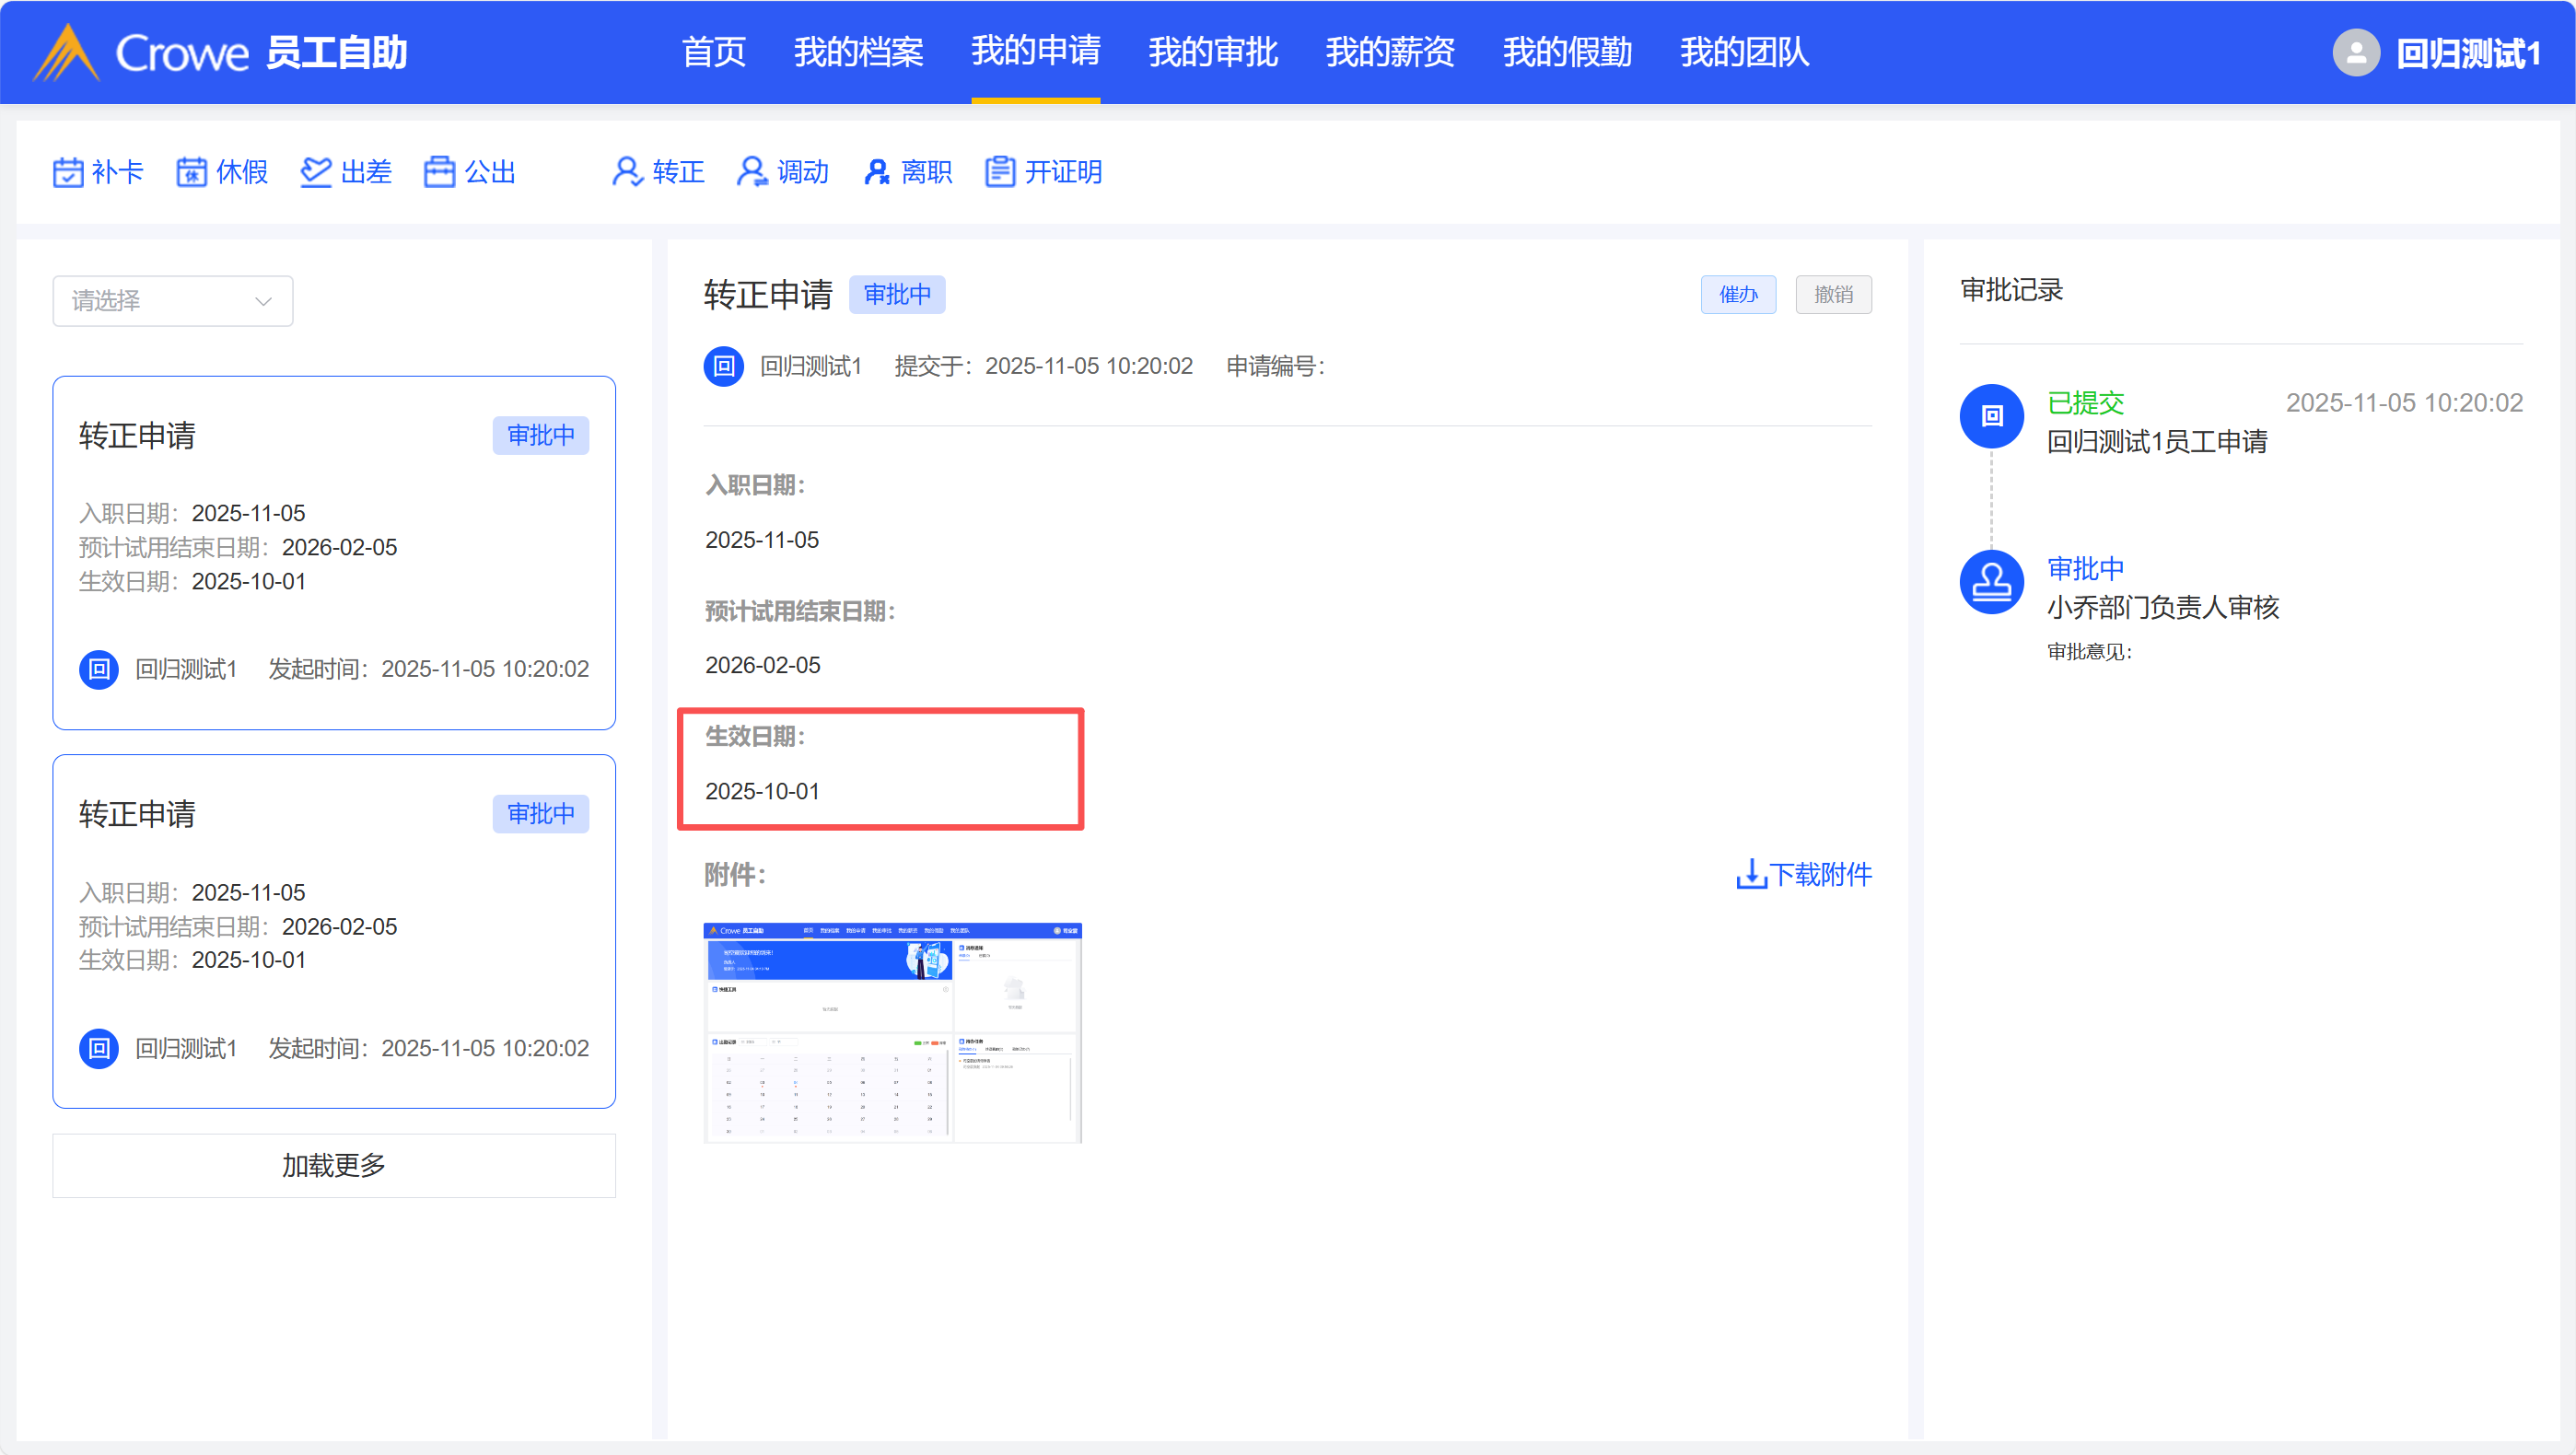Switch to the 我的审批 tab
This screenshot has width=2576, height=1455.
click(1212, 52)
